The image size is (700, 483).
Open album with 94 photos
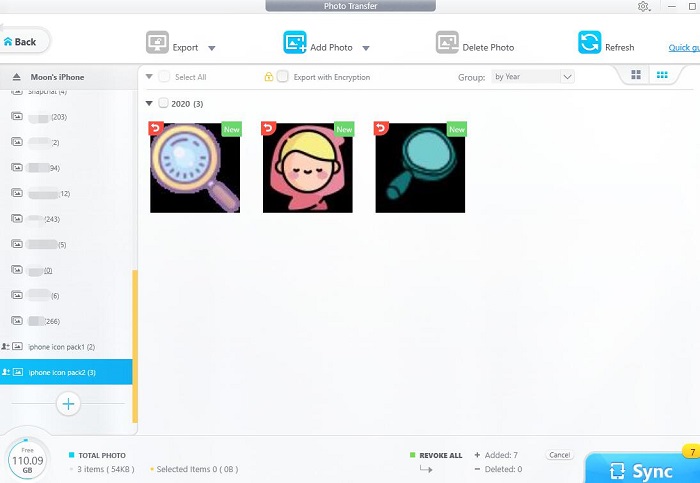[67, 168]
